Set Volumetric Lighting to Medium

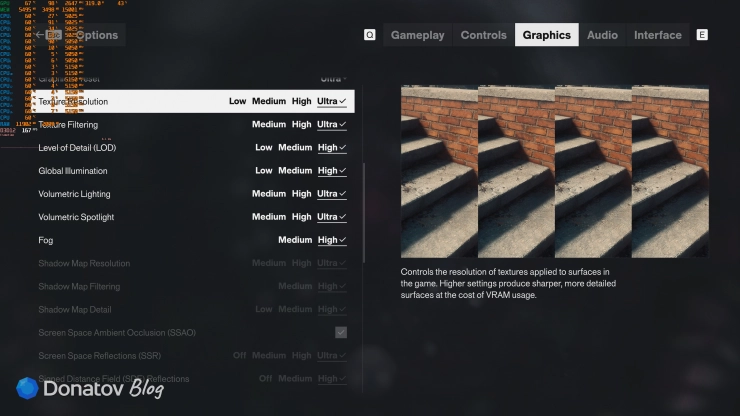[269, 194]
